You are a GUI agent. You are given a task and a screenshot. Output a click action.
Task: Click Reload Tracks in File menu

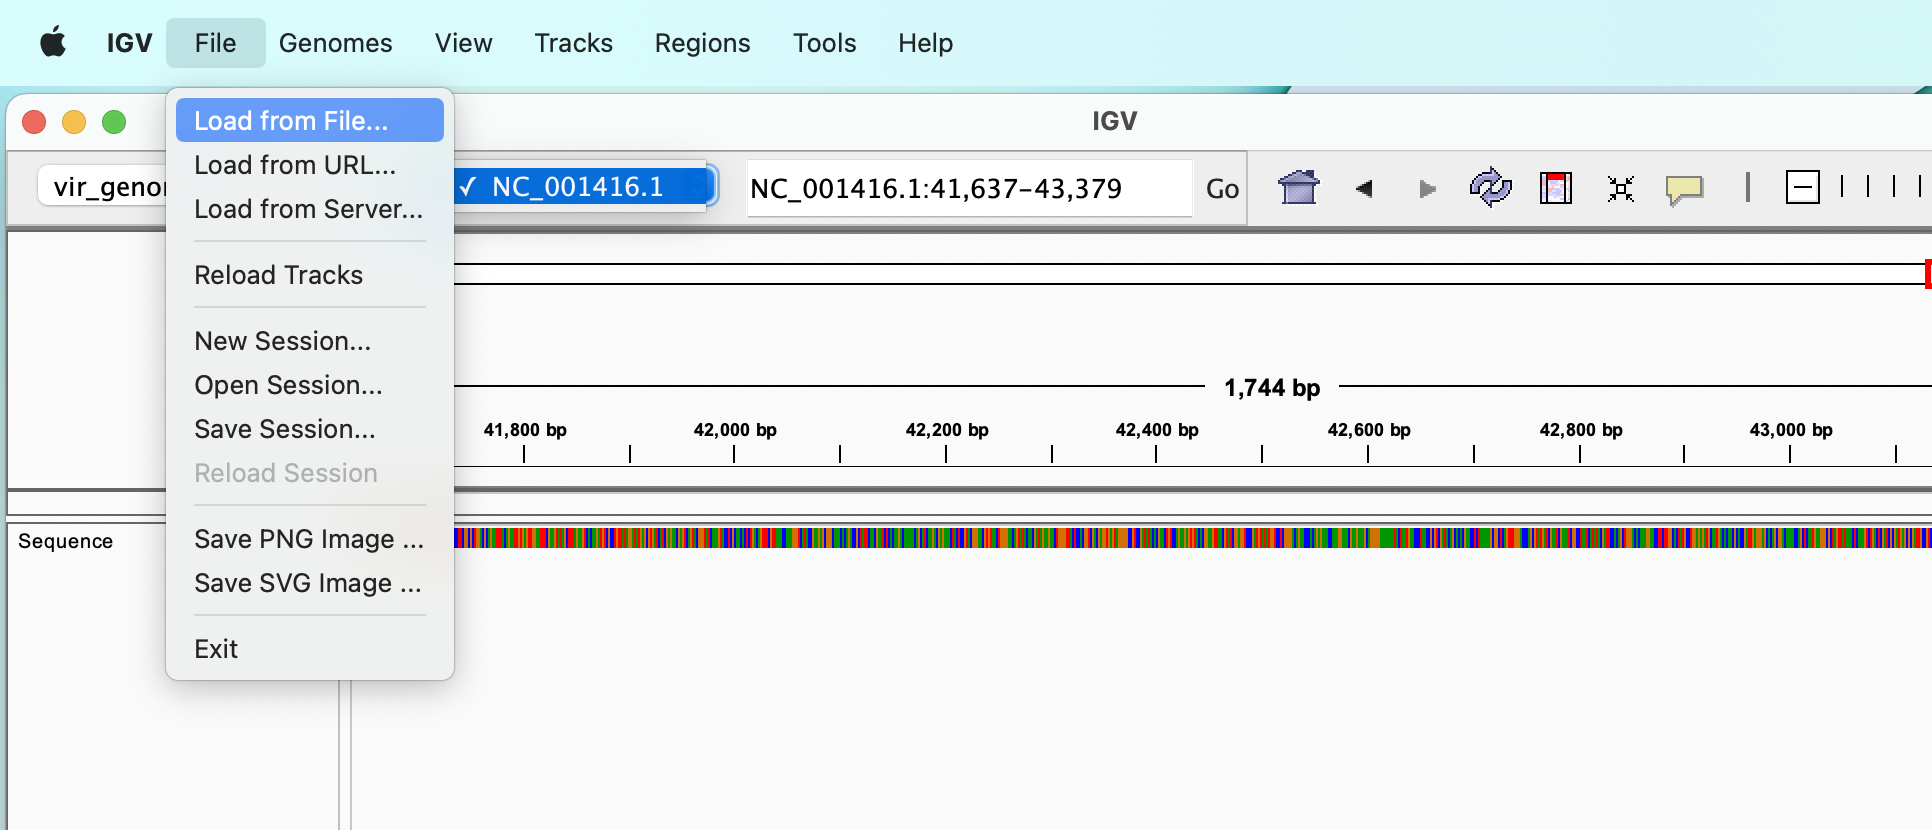point(310,275)
